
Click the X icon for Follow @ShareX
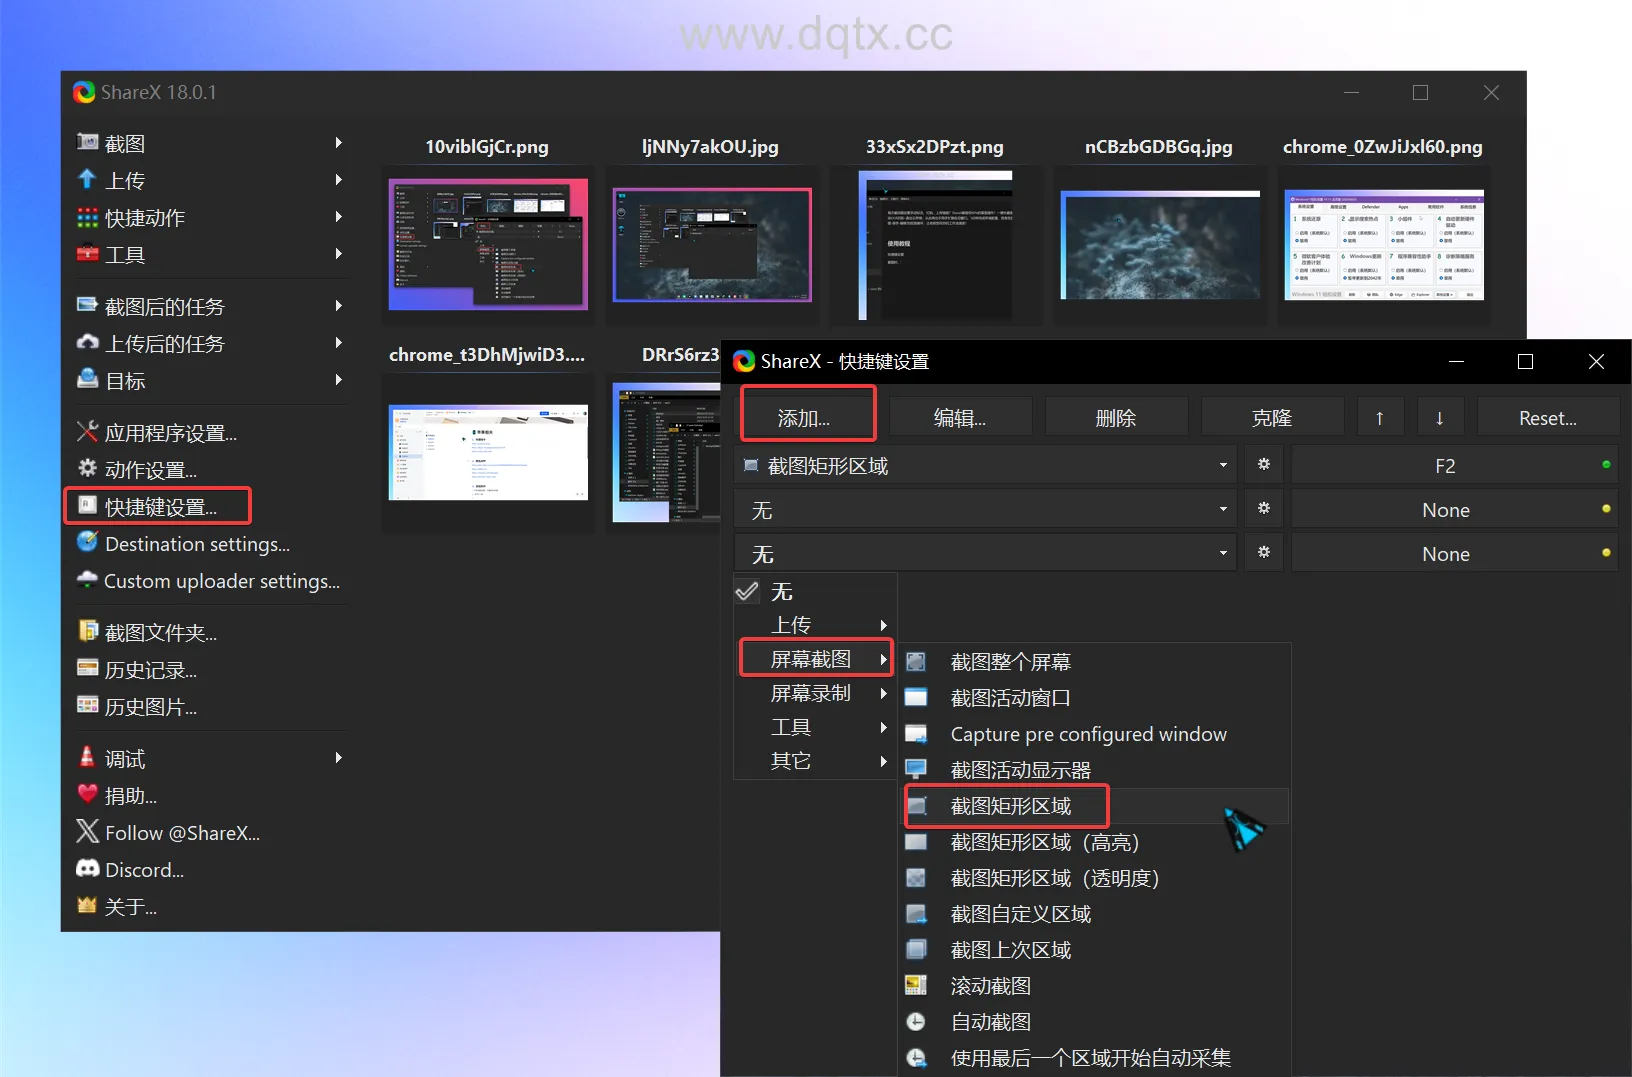[x=87, y=833]
